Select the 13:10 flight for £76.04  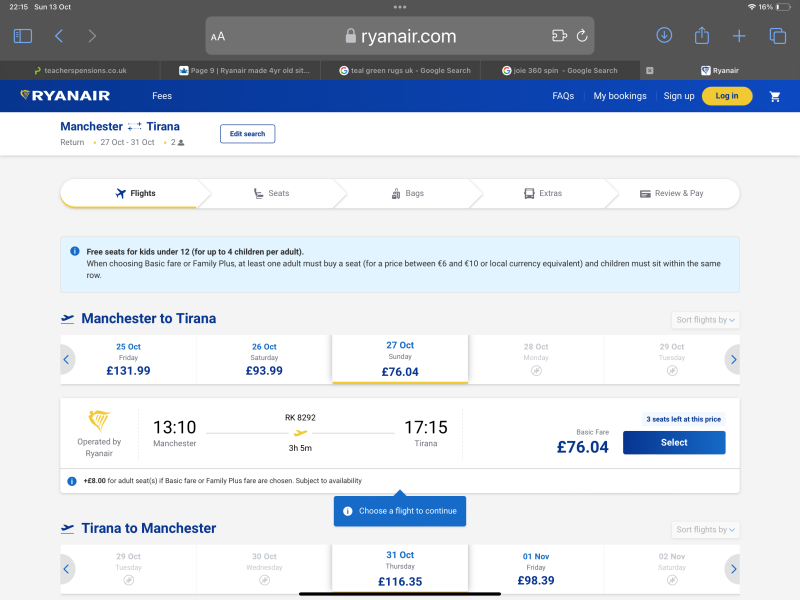click(673, 442)
